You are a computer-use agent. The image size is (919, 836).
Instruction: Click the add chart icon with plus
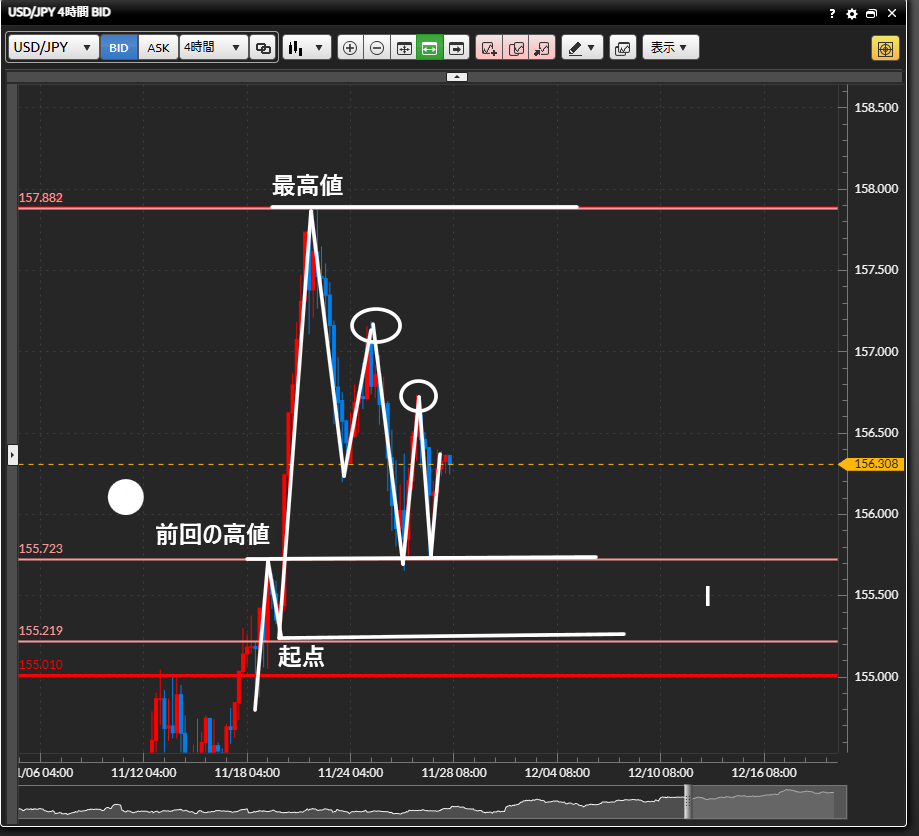tap(489, 48)
